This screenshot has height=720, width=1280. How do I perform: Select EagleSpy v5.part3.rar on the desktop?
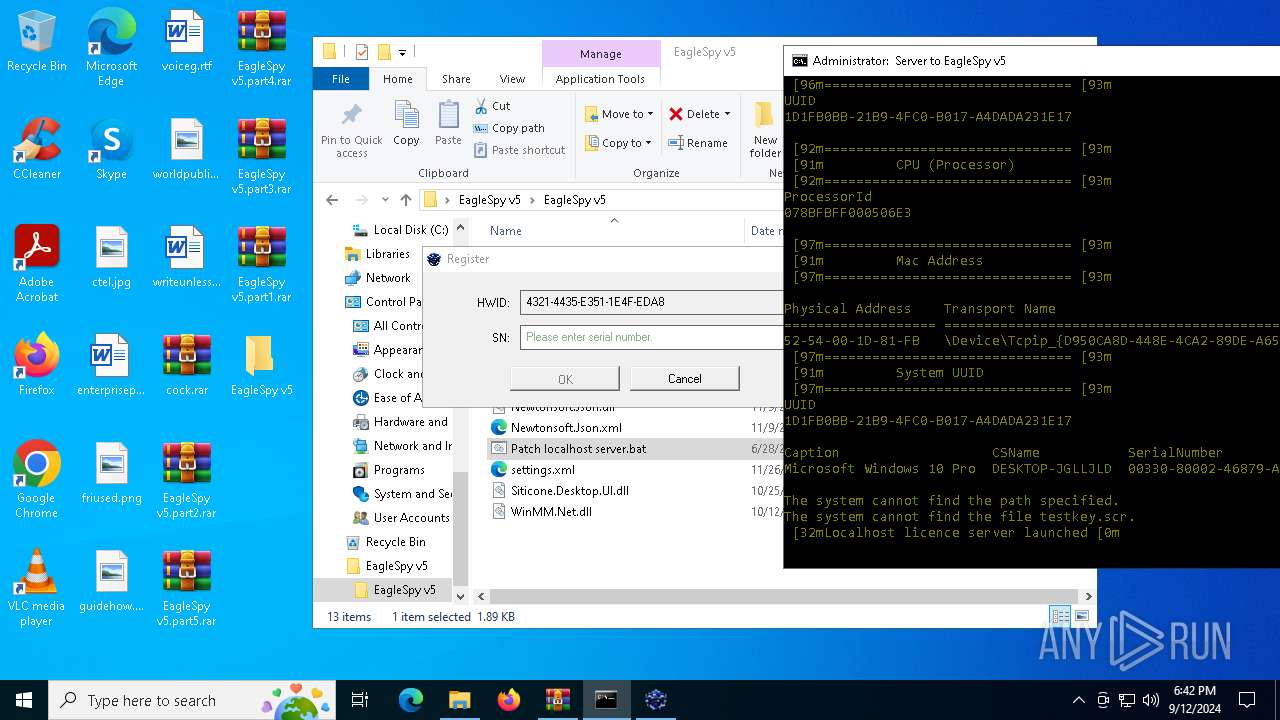(261, 156)
